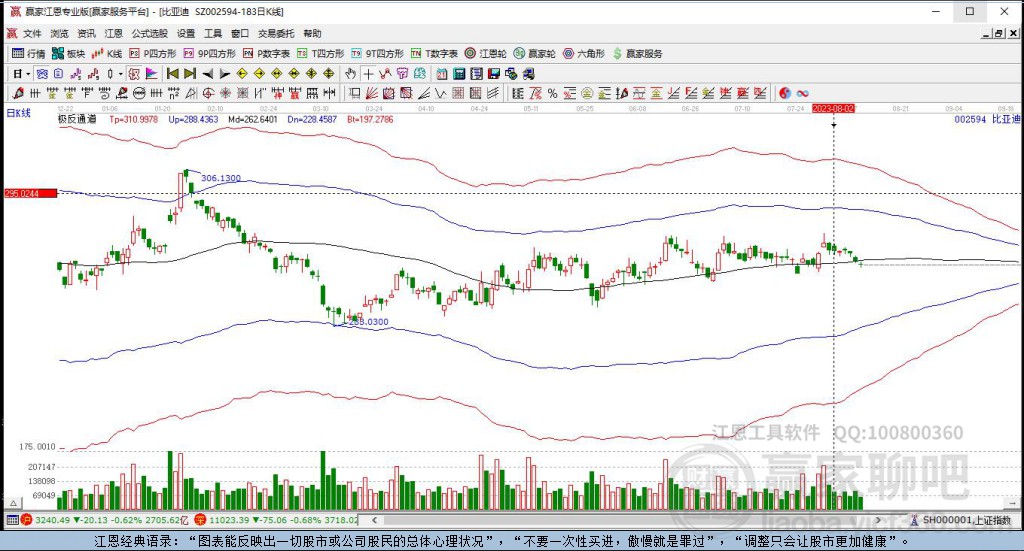Select the n² square grid tool
1024x551 pixels.
coord(174,93)
